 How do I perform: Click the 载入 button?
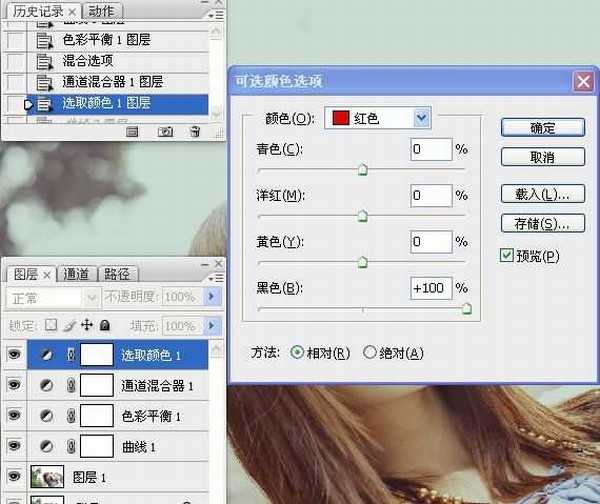tap(542, 193)
